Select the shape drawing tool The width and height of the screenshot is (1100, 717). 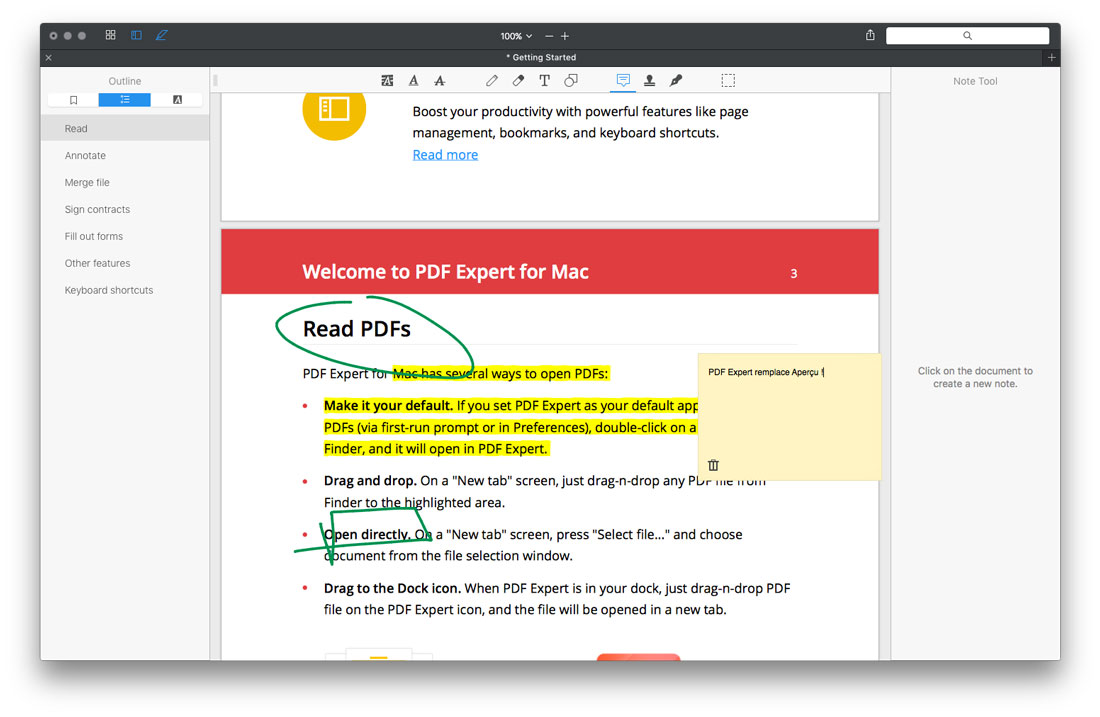[571, 80]
